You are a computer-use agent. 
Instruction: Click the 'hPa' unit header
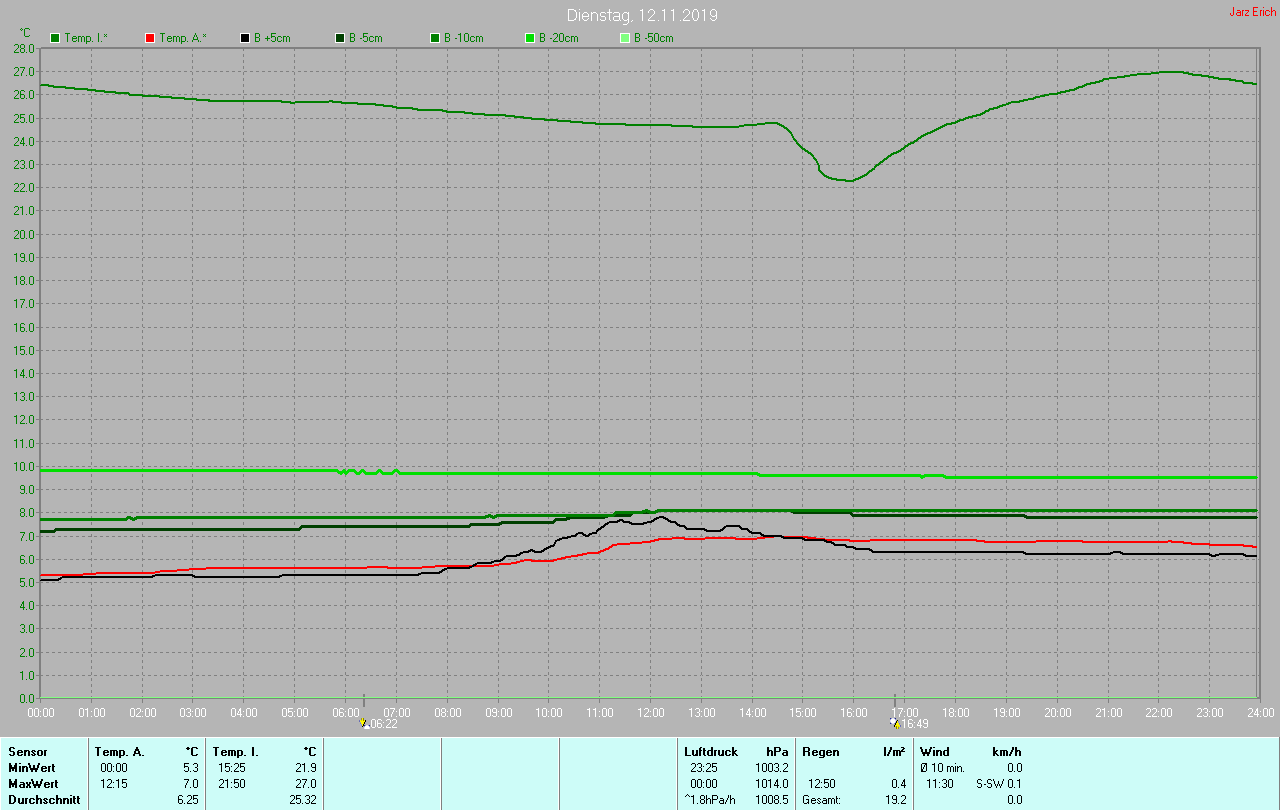click(777, 751)
